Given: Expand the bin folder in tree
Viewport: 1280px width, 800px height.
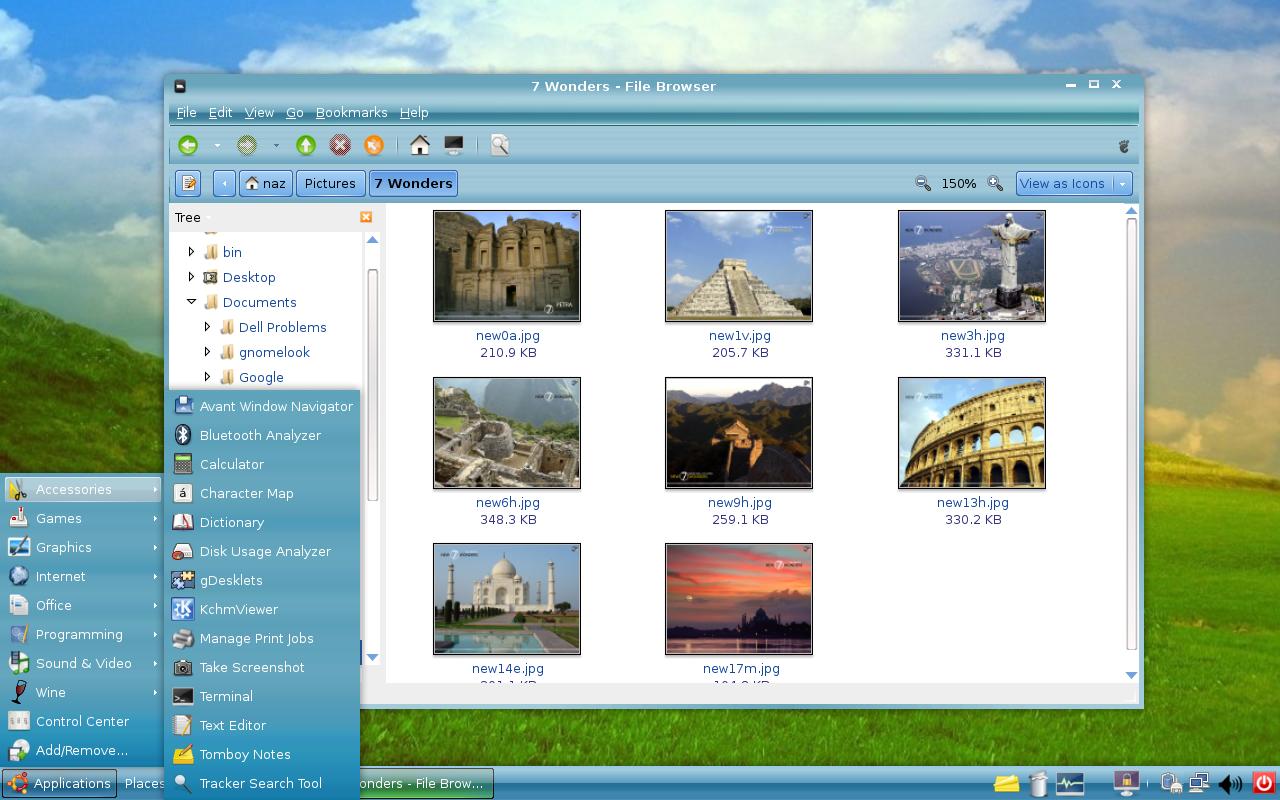Looking at the screenshot, I should point(191,252).
